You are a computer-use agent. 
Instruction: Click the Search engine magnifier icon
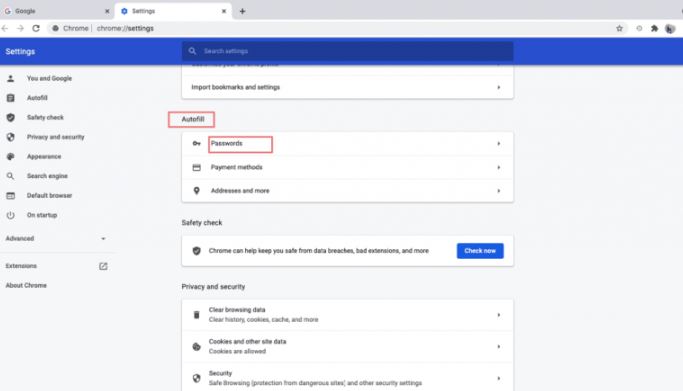10,176
